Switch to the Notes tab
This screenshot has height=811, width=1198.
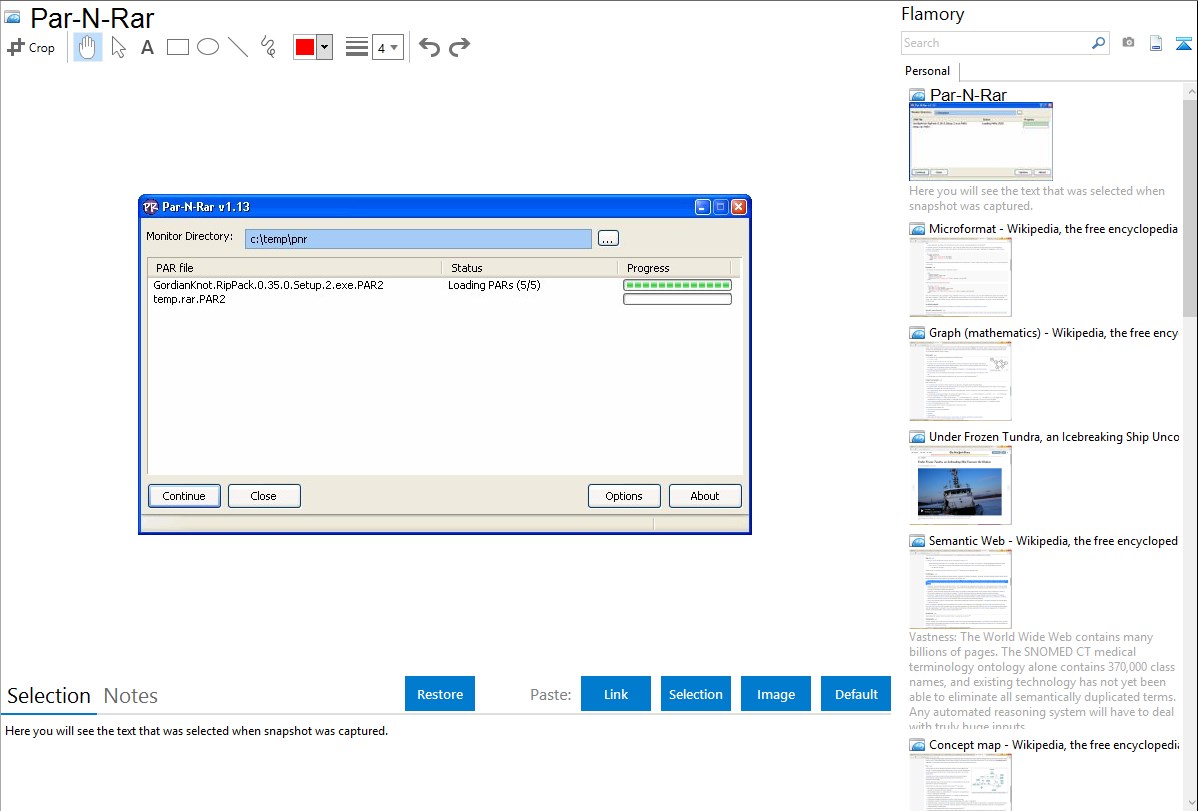[131, 696]
